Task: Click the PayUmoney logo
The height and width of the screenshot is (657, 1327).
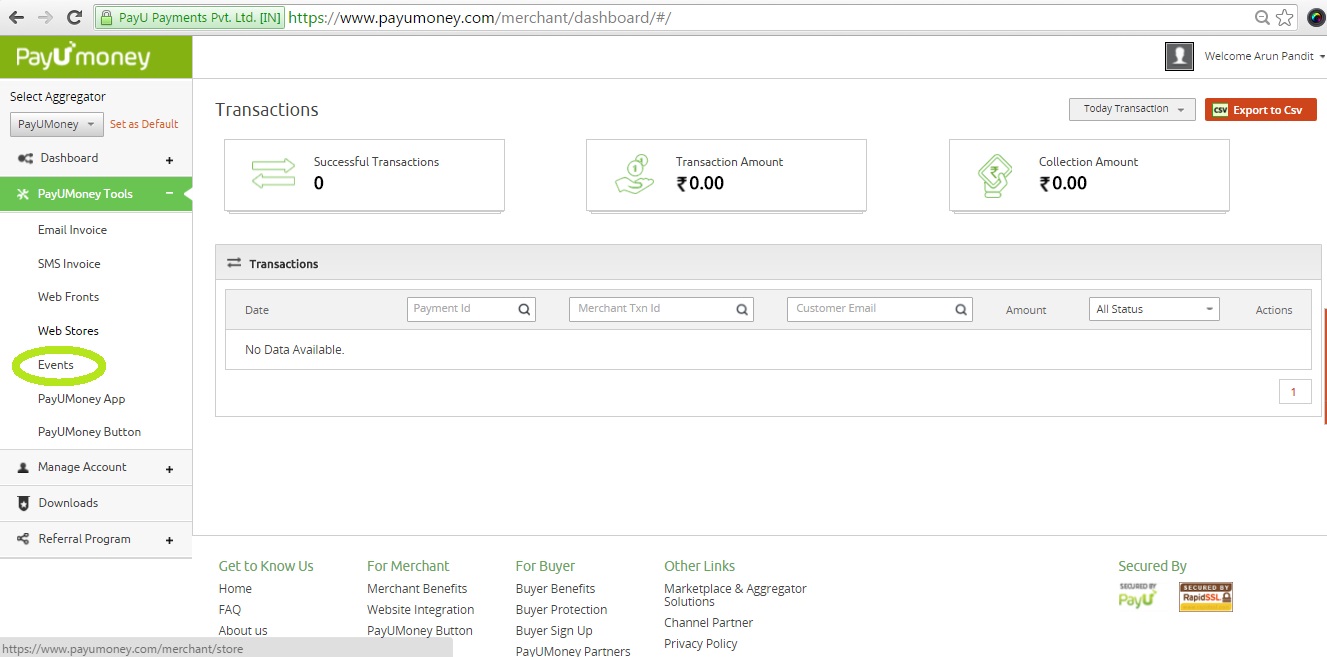Action: [83, 58]
